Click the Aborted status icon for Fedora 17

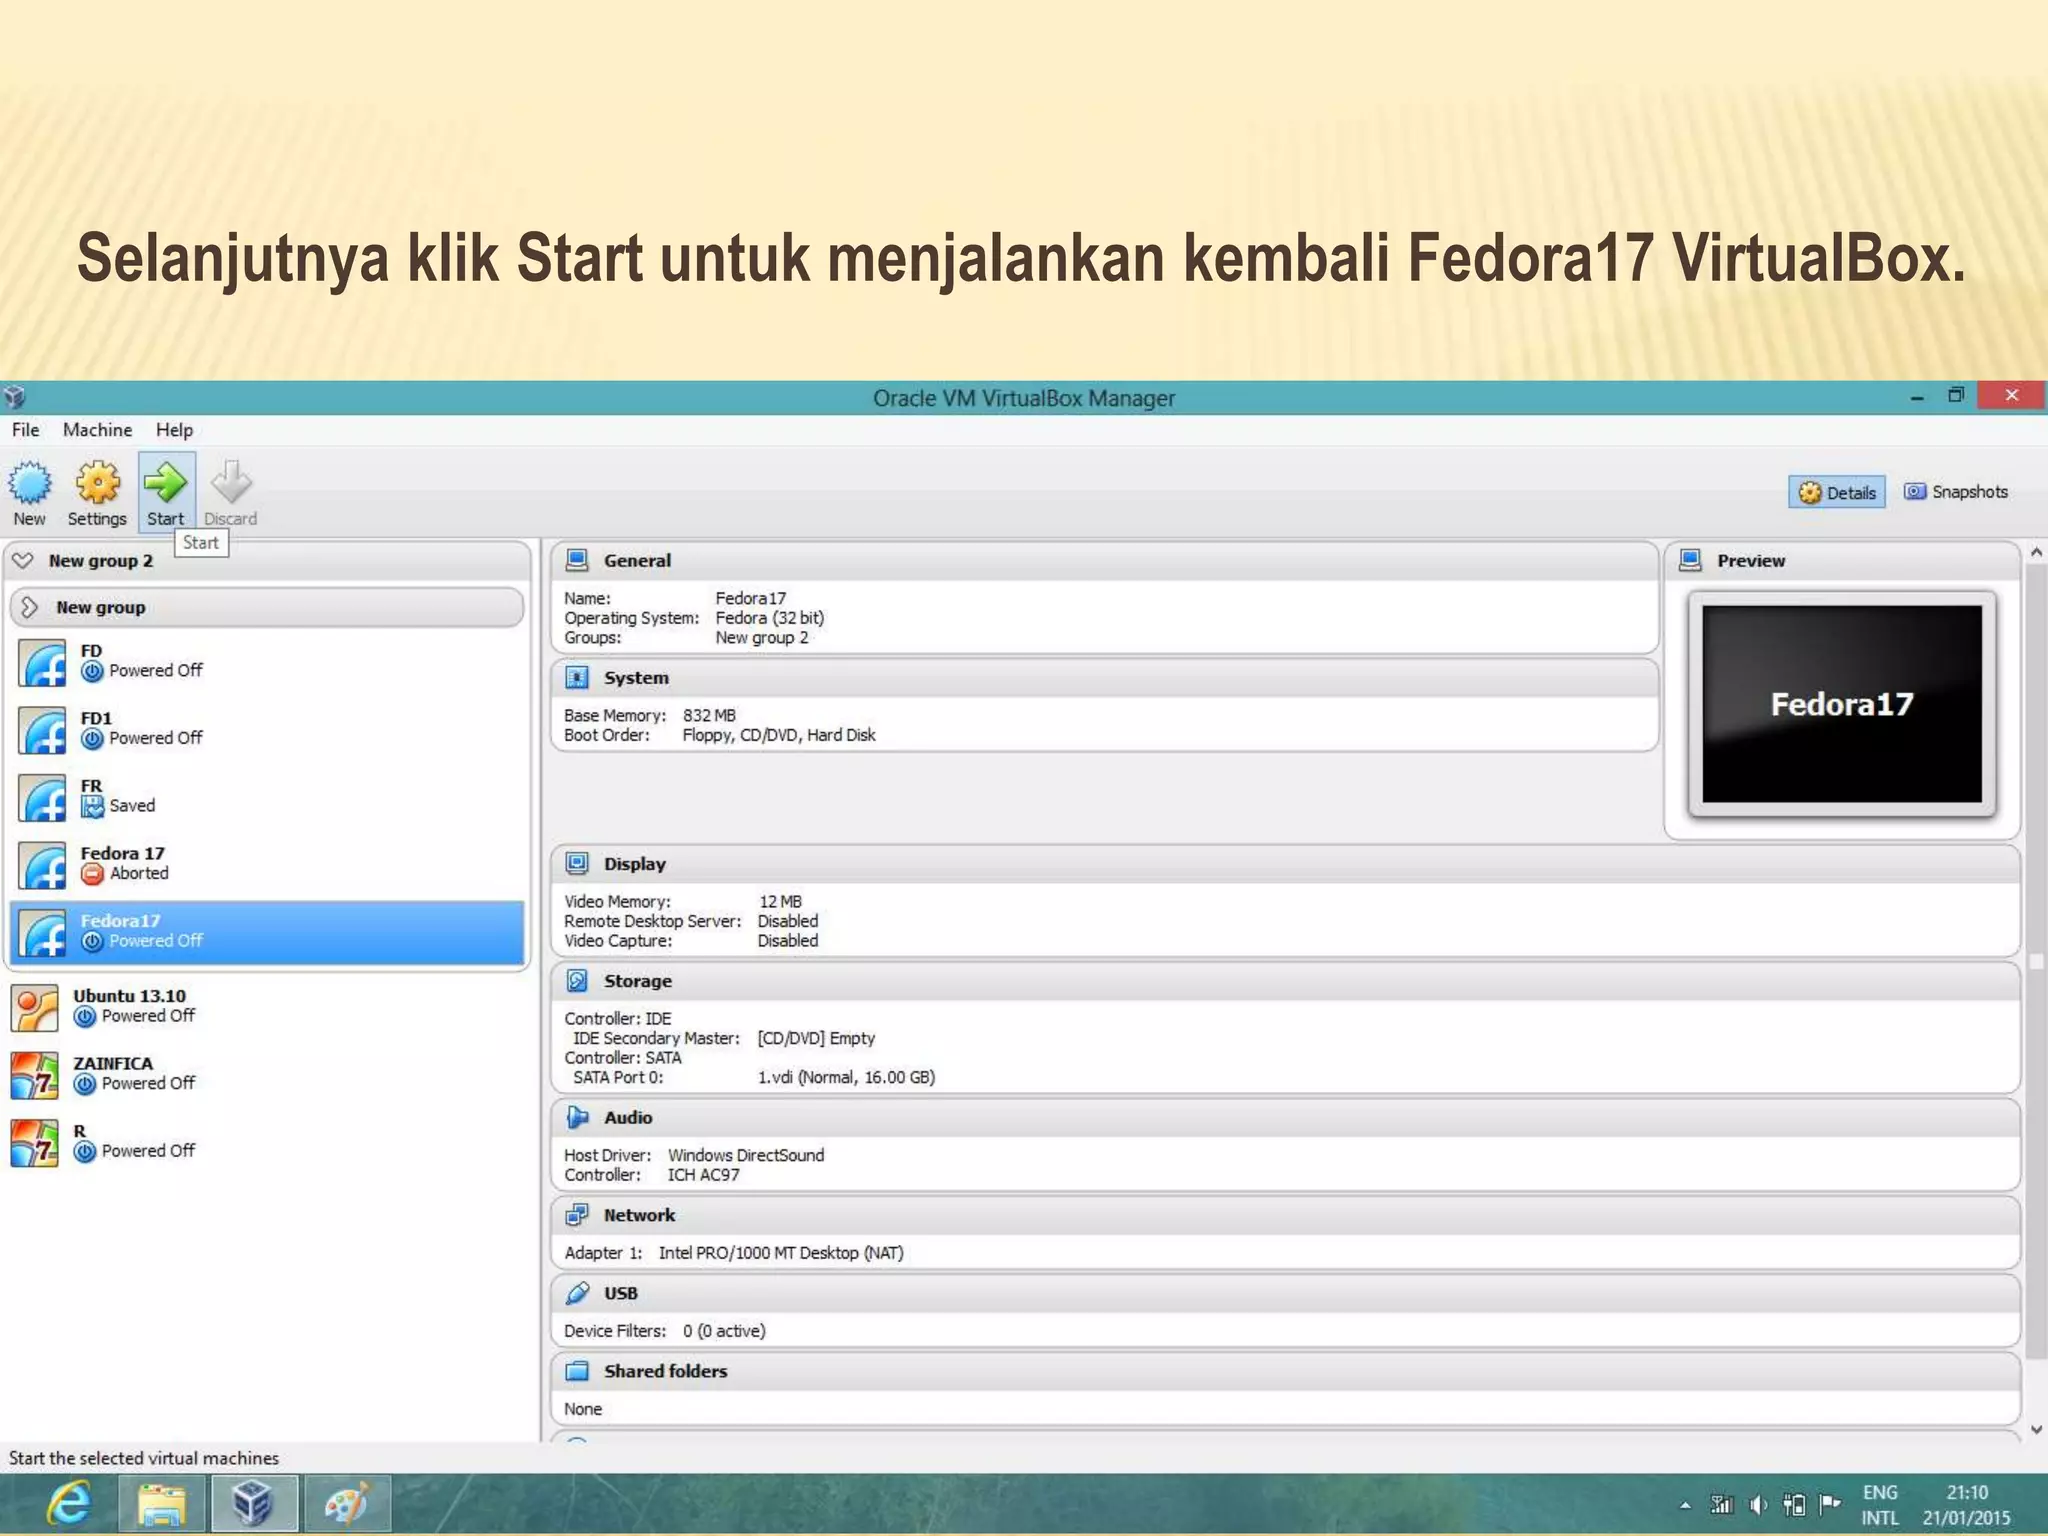pyautogui.click(x=92, y=874)
